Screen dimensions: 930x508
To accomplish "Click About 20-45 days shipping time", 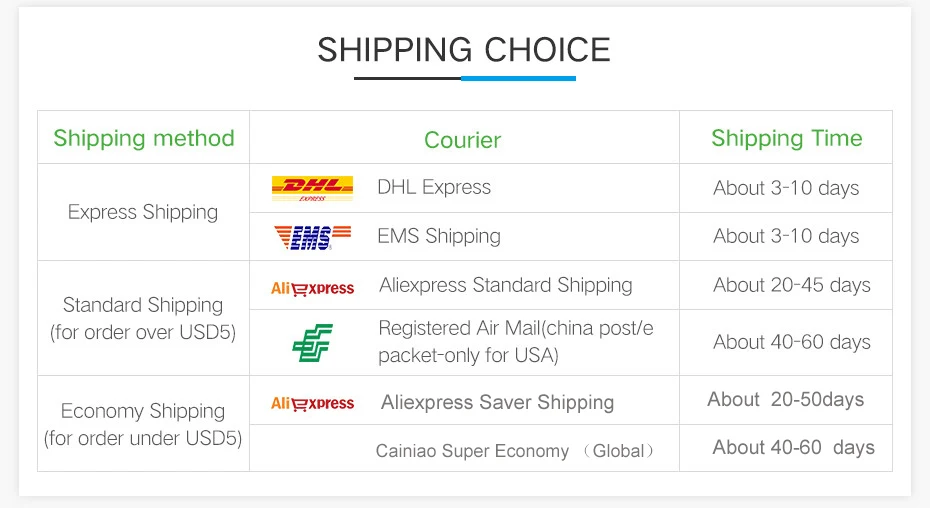I will point(791,285).
